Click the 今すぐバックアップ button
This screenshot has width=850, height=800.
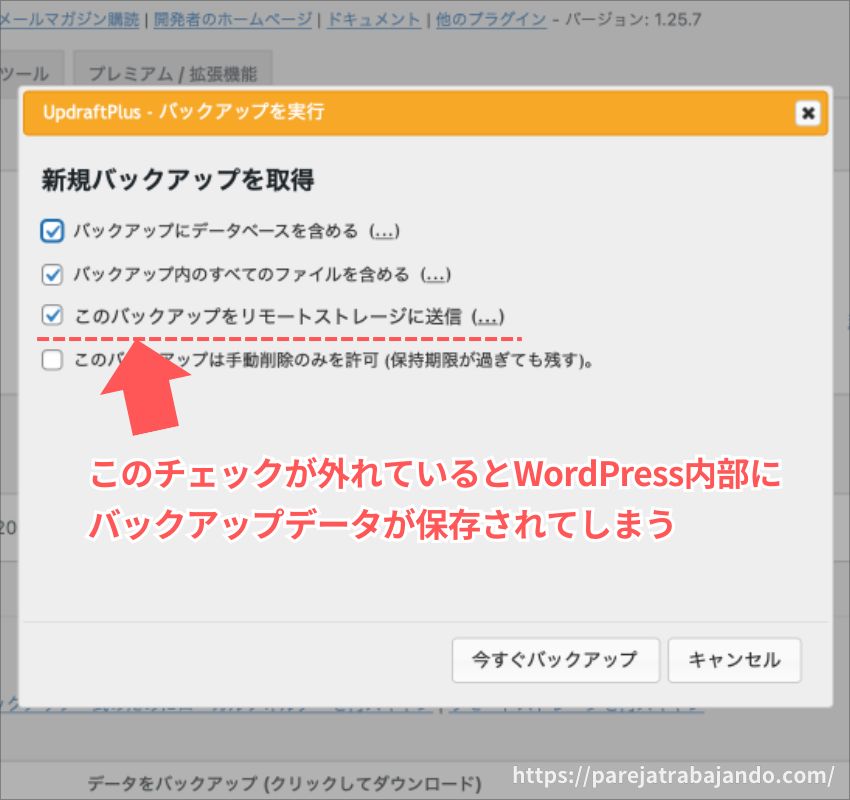pyautogui.click(x=555, y=660)
